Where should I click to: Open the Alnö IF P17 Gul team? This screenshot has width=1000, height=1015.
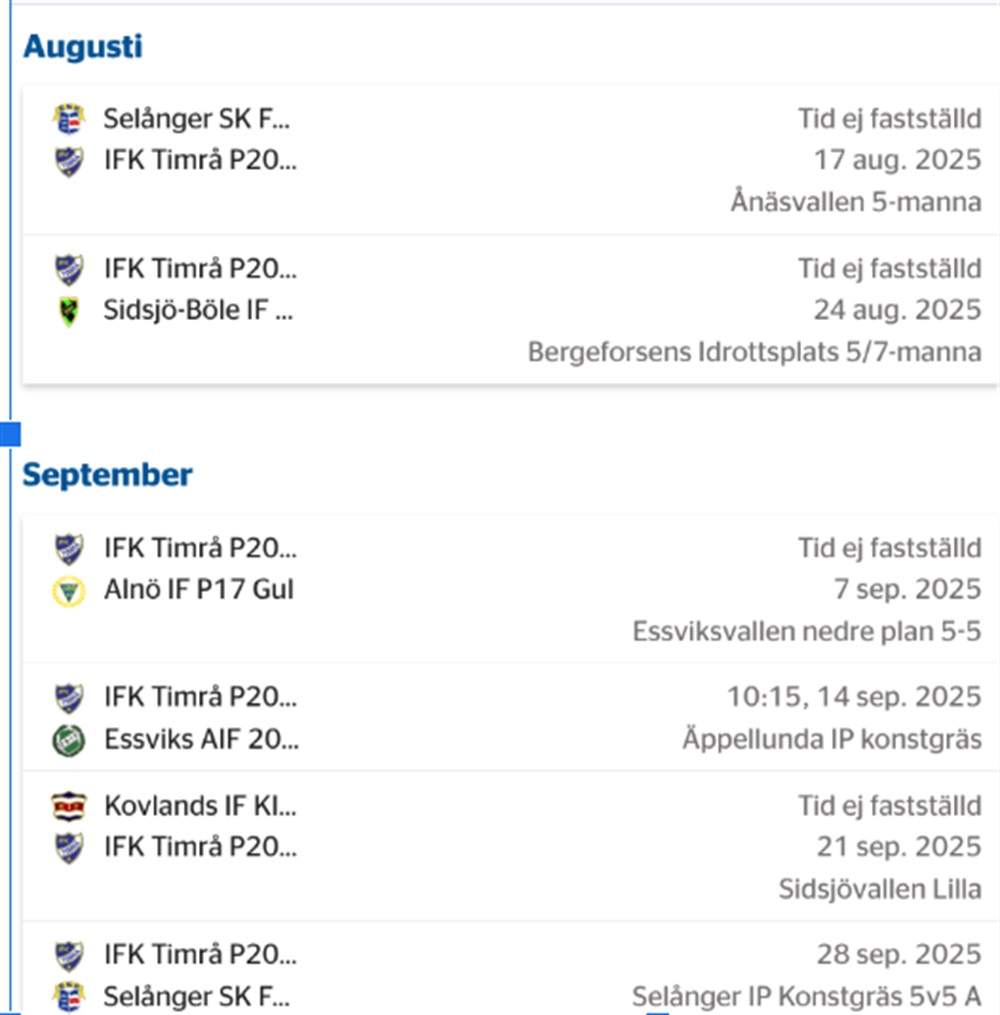click(198, 590)
